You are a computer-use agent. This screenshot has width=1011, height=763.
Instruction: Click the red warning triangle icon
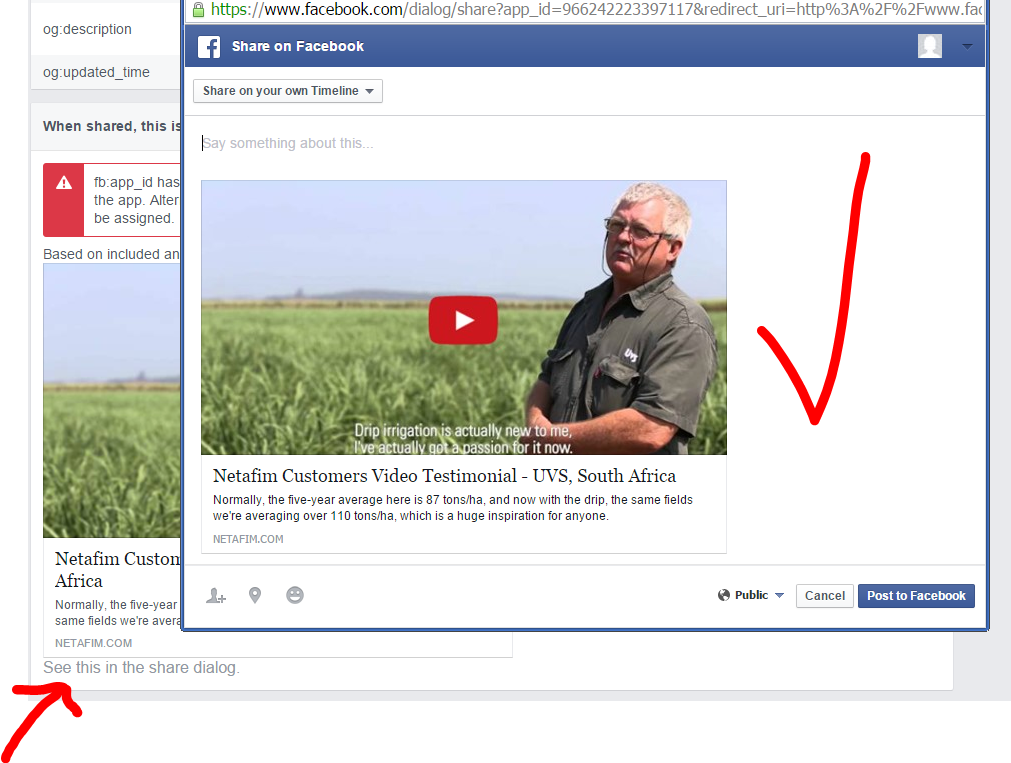[x=64, y=183]
